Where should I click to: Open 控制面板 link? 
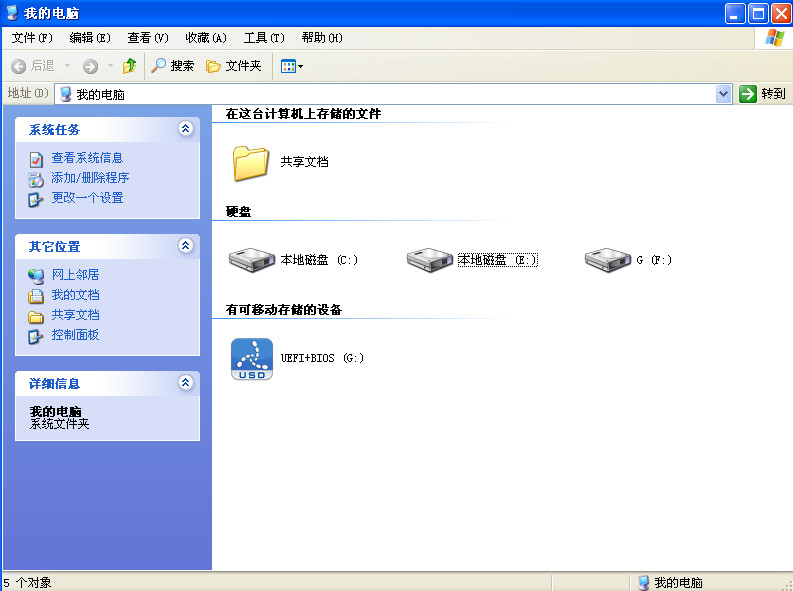[x=75, y=335]
